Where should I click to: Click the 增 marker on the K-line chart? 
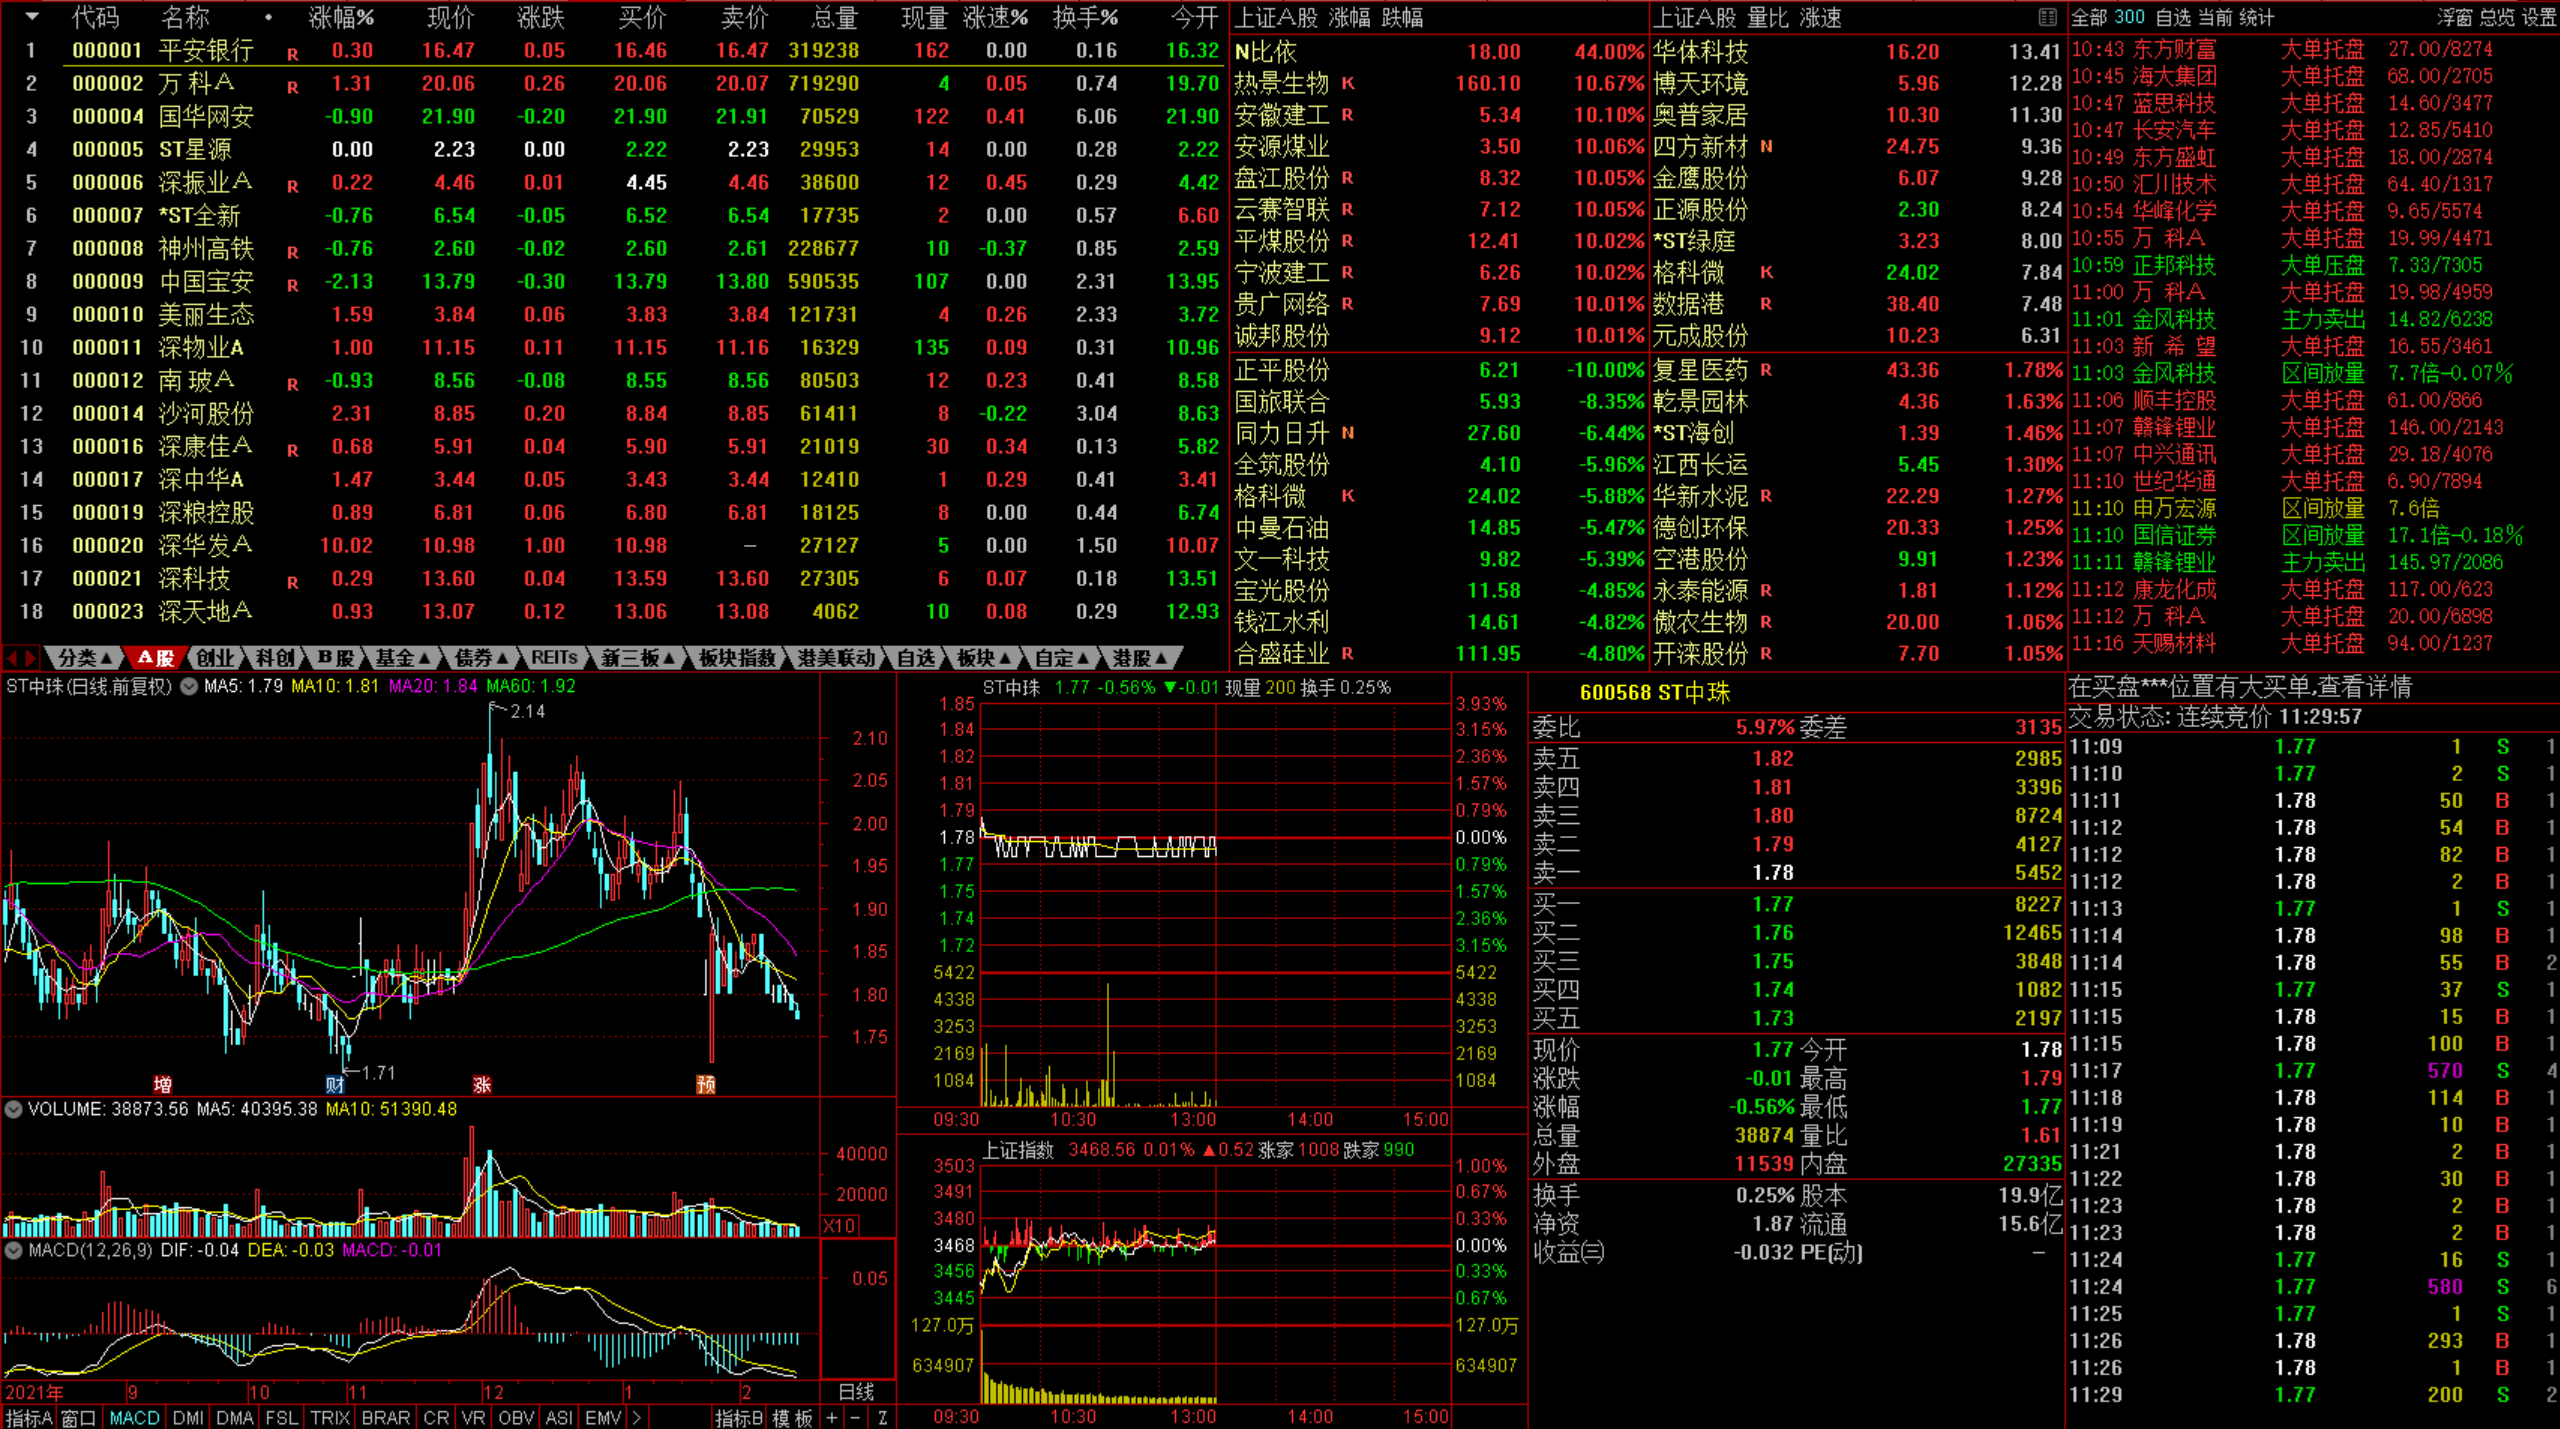point(162,1085)
